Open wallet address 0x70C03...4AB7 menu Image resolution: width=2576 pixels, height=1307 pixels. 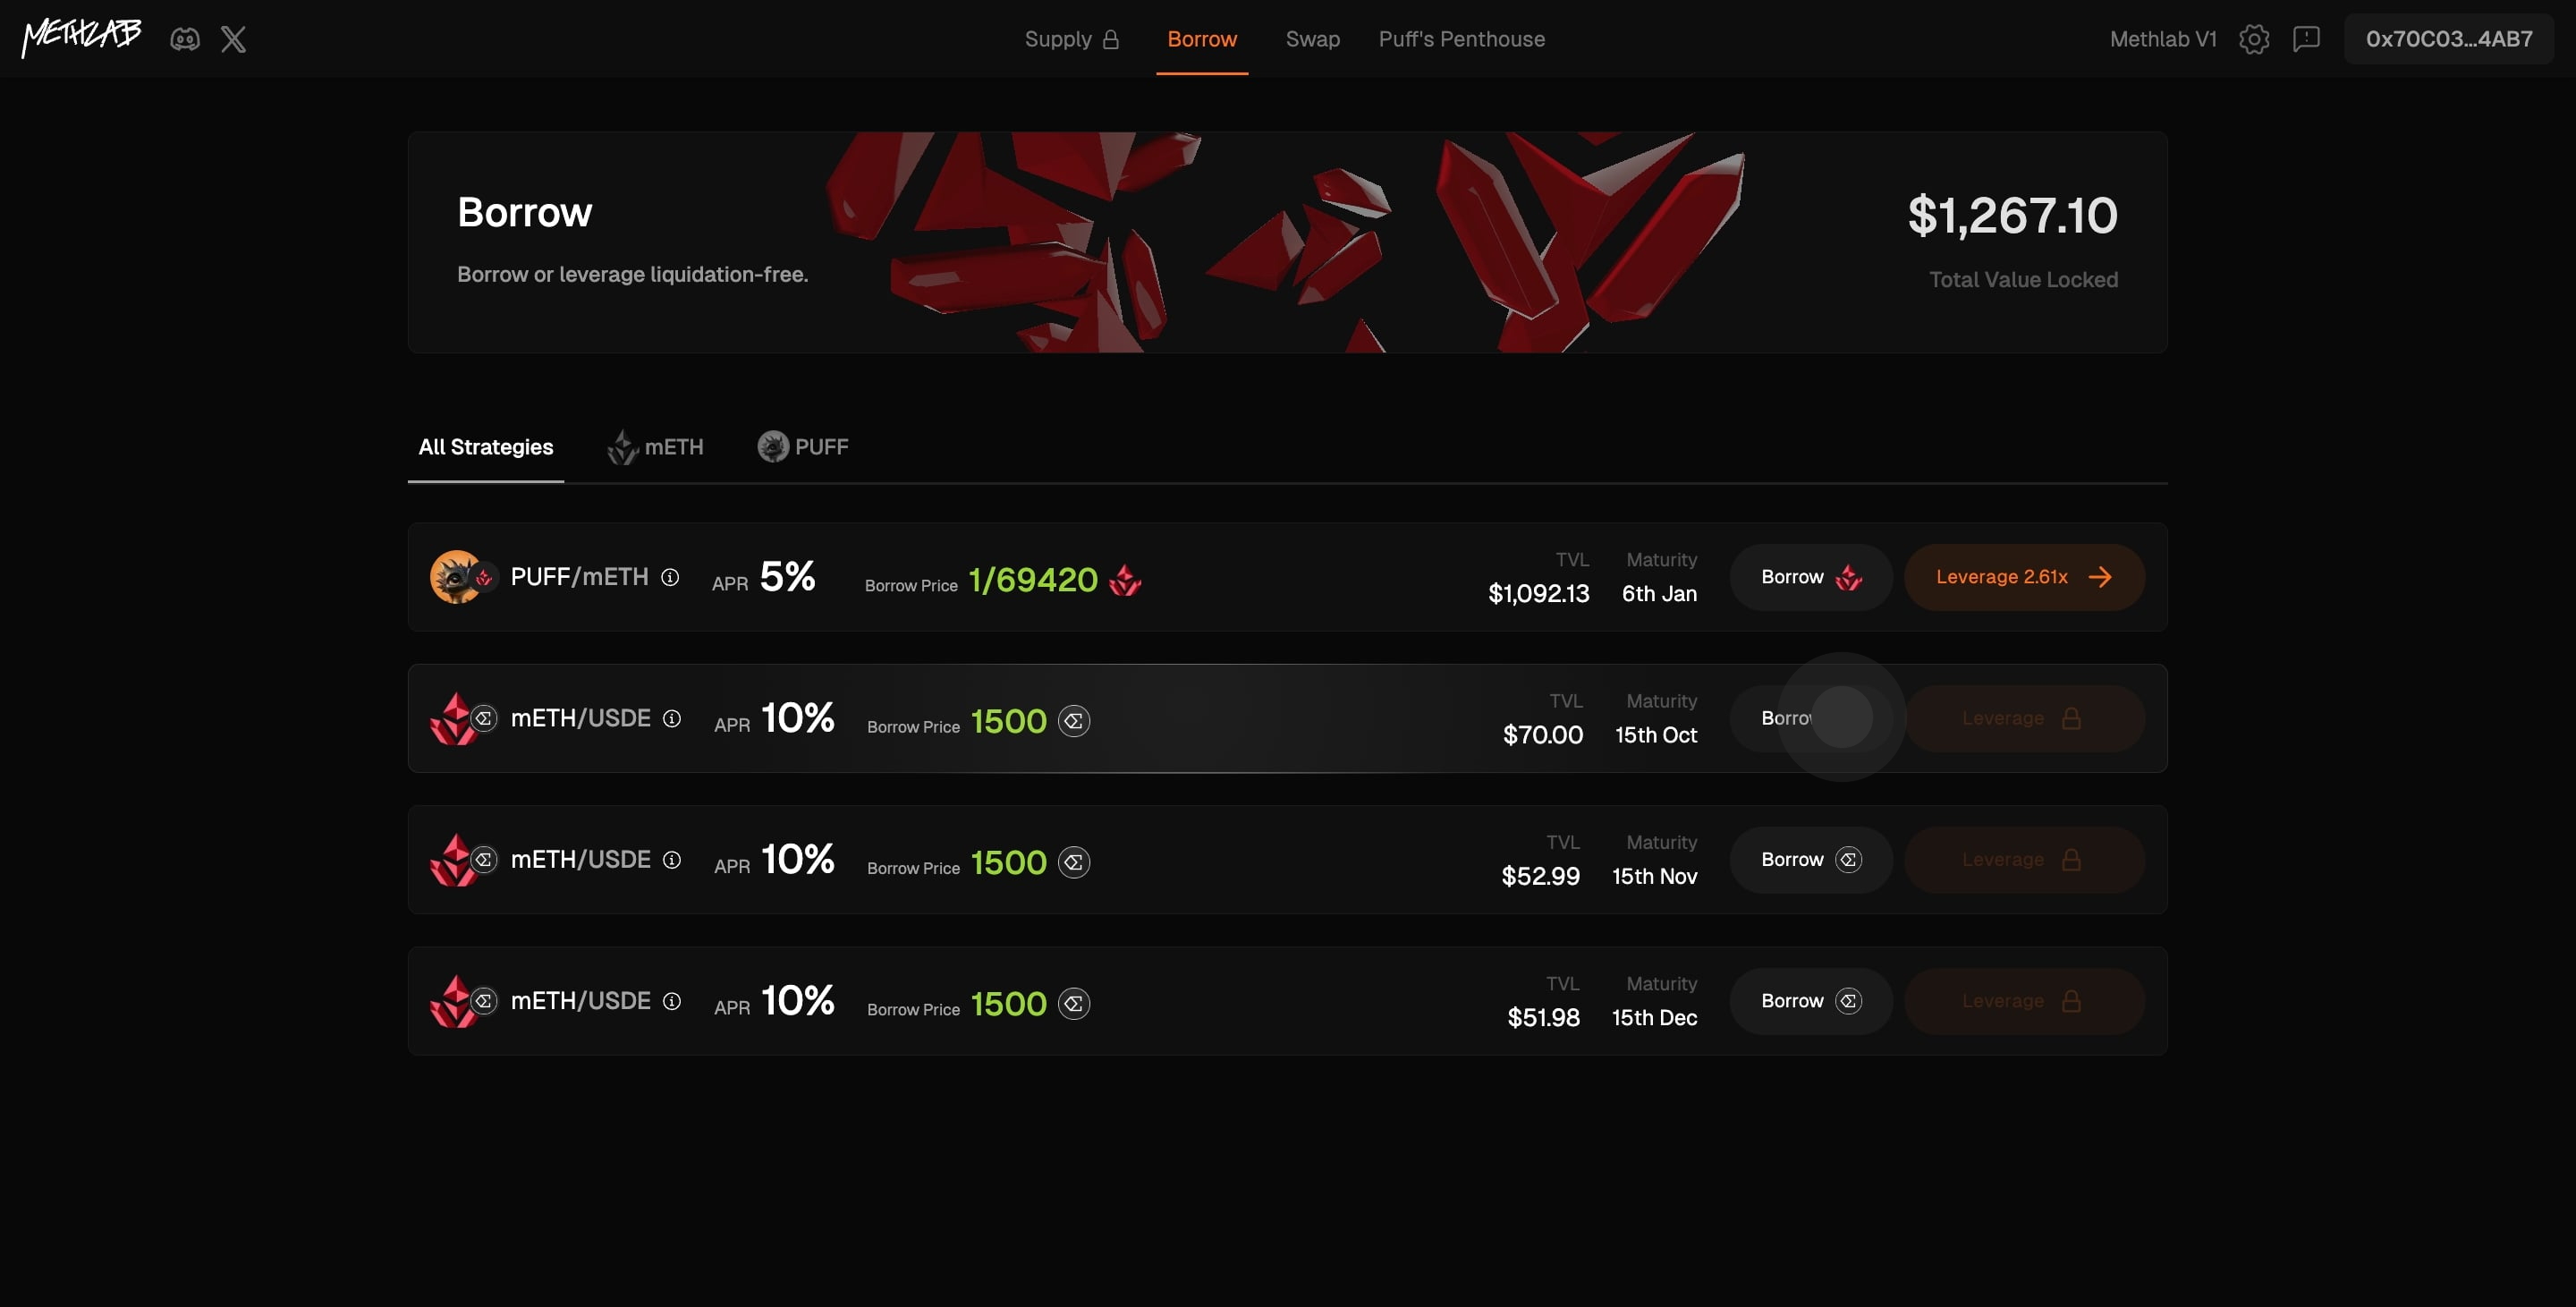pyautogui.click(x=2448, y=39)
